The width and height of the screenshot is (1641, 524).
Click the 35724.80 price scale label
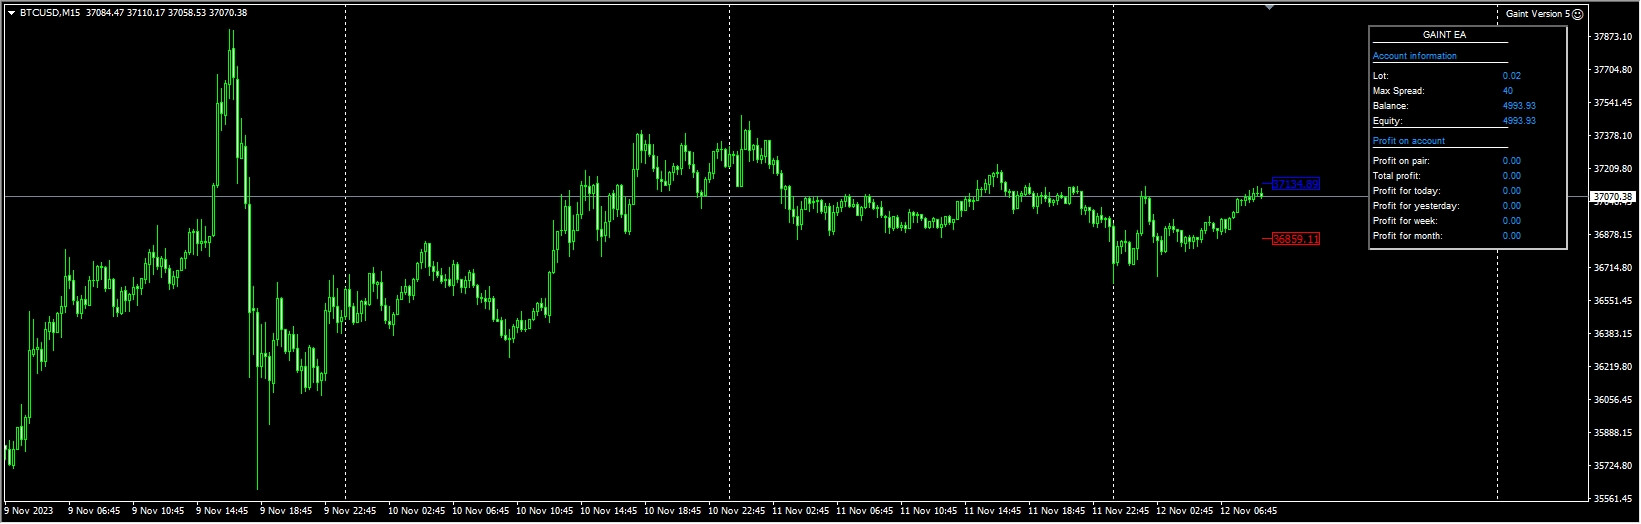coord(1613,466)
